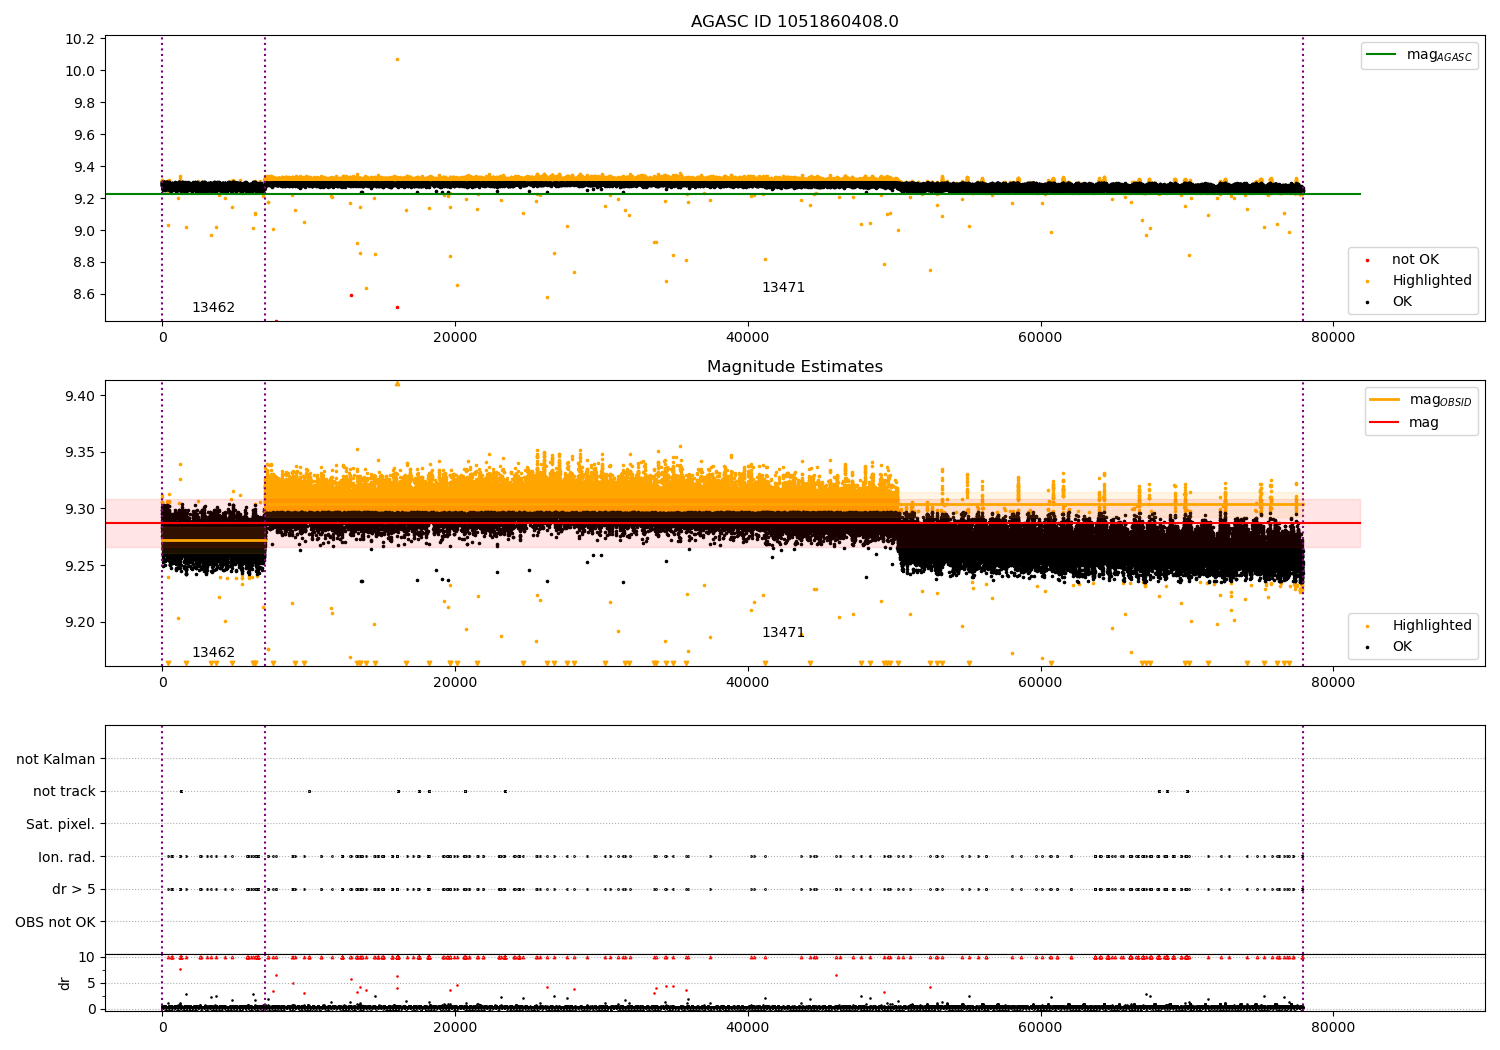
Task: Click the '10' tick label on the dr axis
Action: point(87,958)
